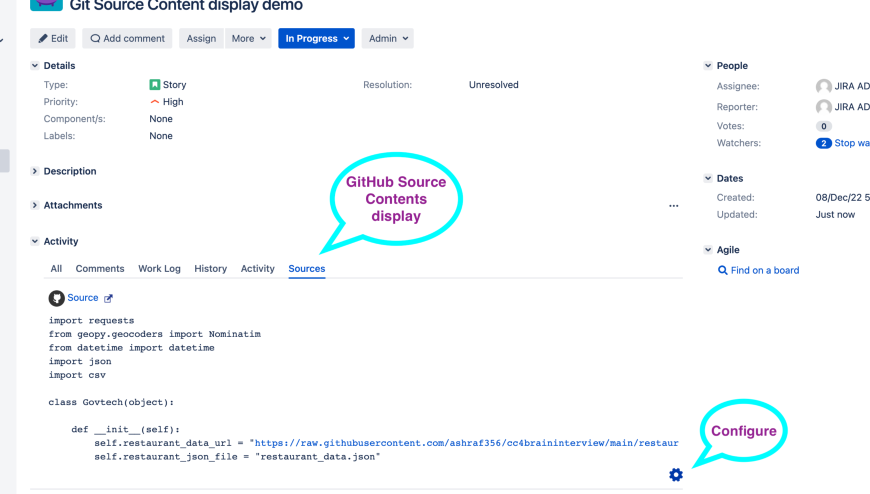Screen dimensions: 870x494
Task: Click Find on a board link
Action: 765,270
